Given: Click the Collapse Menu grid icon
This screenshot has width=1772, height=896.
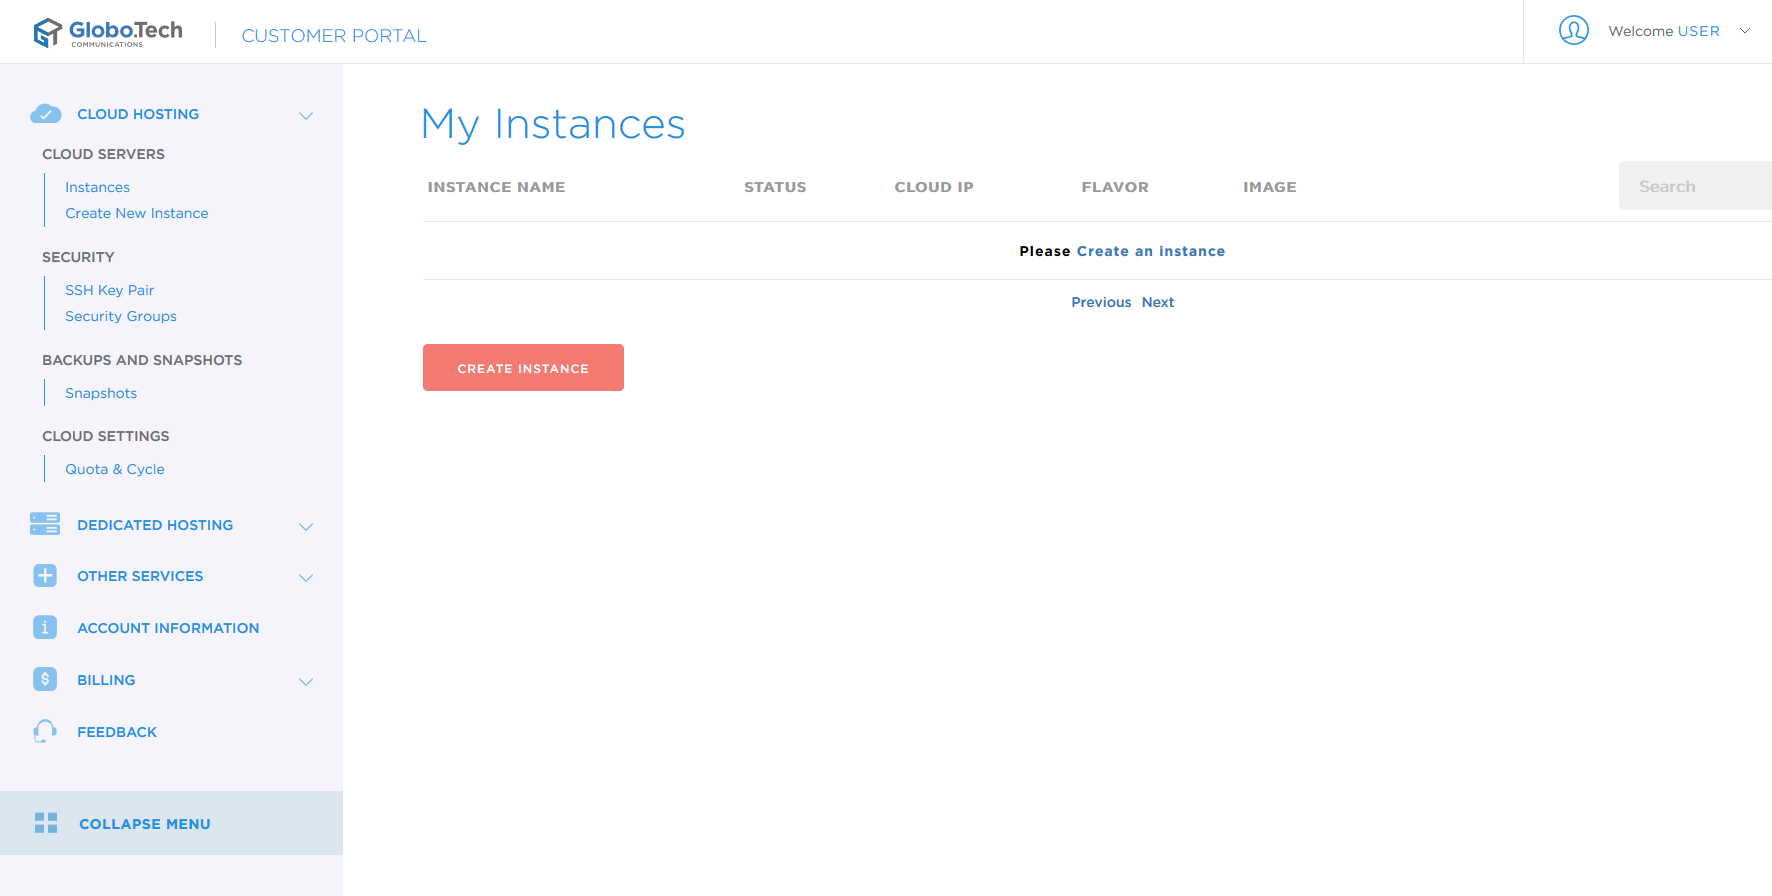Looking at the screenshot, I should [46, 823].
